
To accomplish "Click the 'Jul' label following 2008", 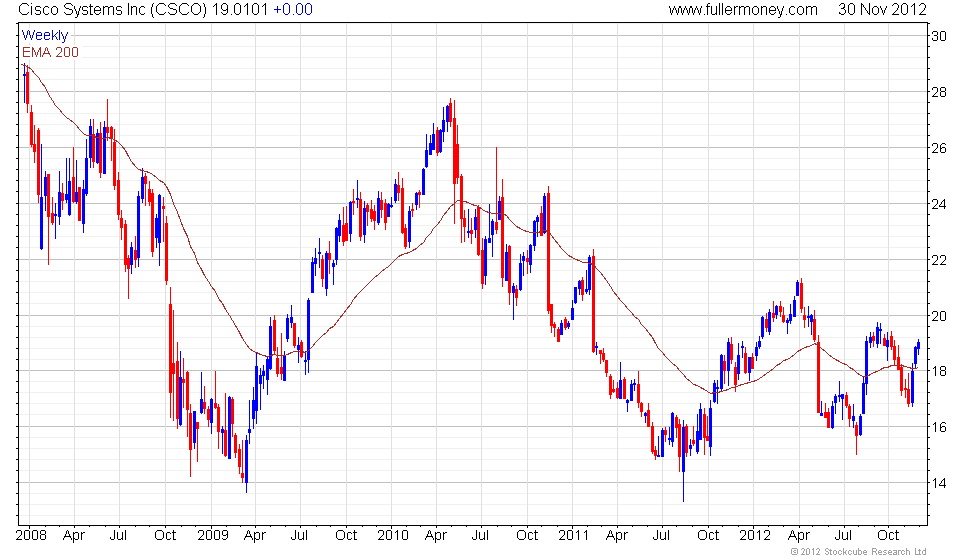I will (118, 536).
